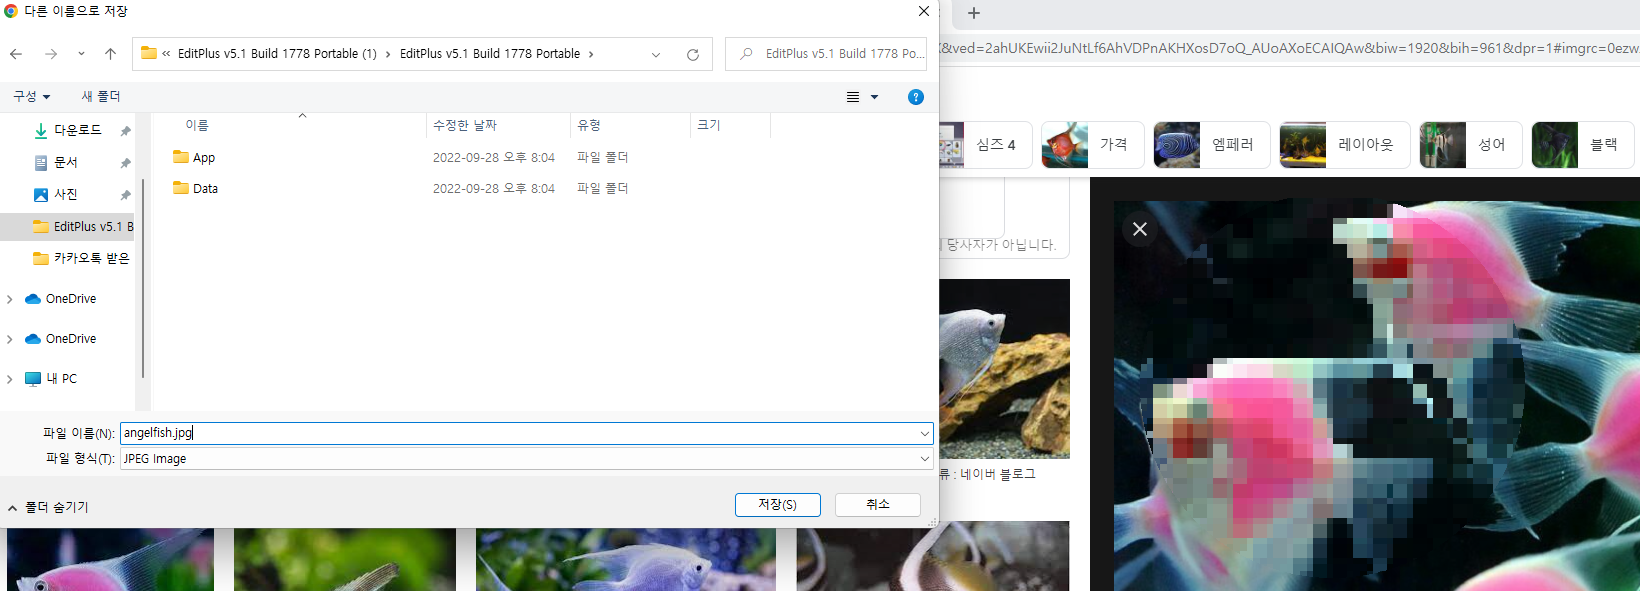
Task: Select 사진 in the navigation pane
Action: coord(66,194)
